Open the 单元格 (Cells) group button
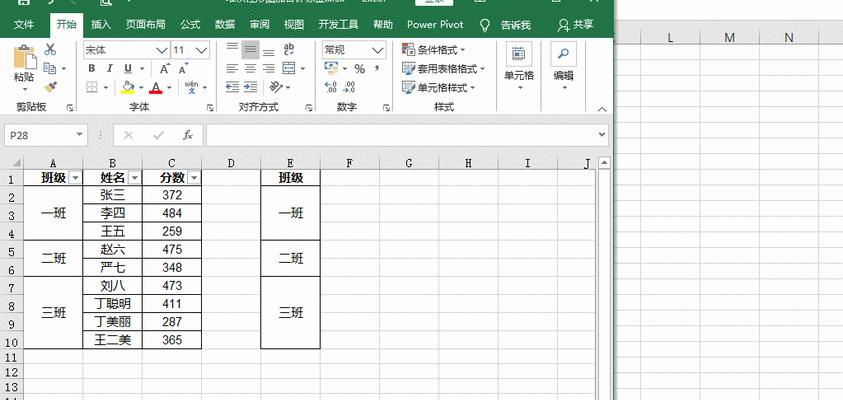 coord(519,67)
